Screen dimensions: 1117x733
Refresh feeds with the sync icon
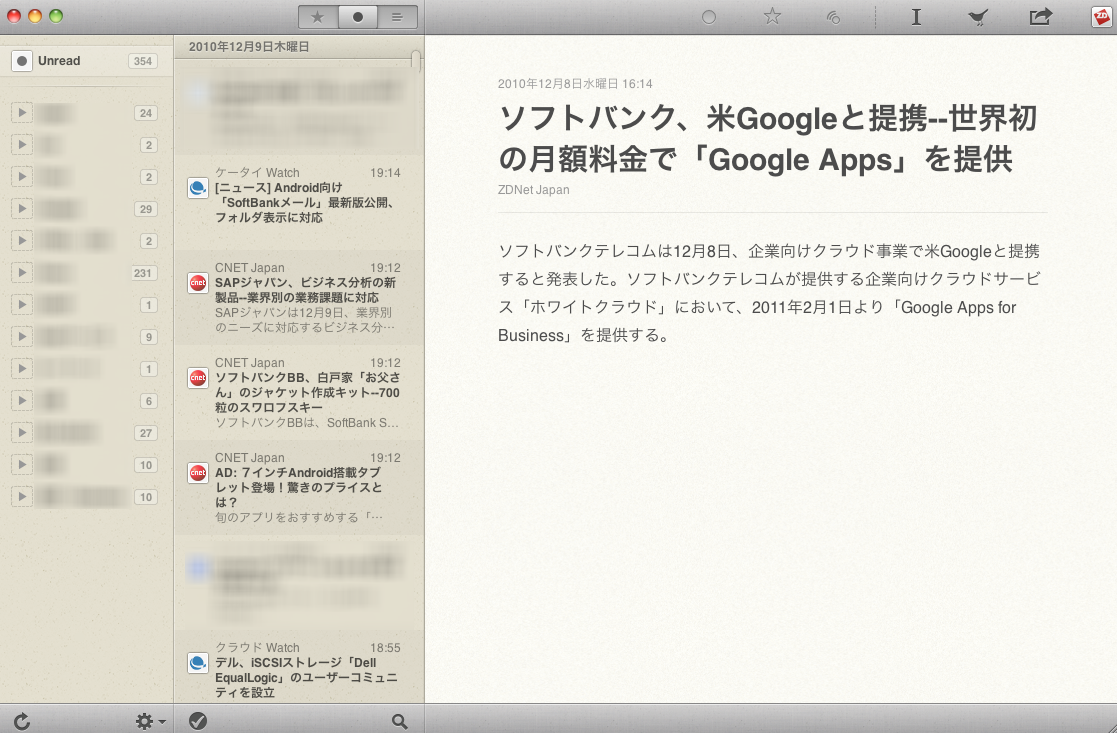click(22, 721)
